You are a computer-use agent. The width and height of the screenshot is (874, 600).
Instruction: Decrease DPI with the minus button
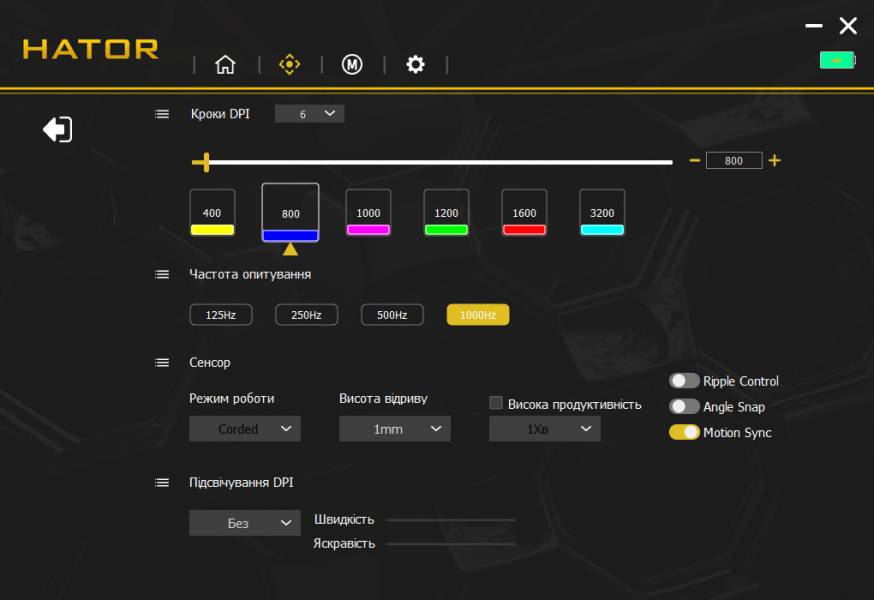click(x=694, y=161)
